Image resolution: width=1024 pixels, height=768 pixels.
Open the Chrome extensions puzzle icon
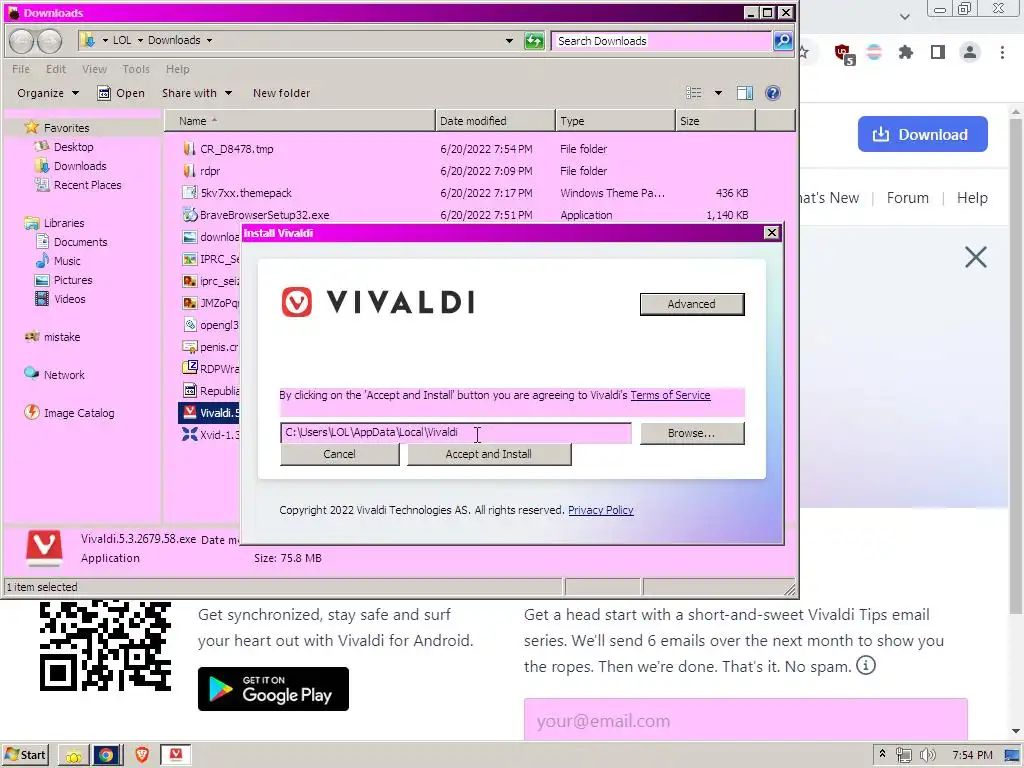[x=905, y=52]
